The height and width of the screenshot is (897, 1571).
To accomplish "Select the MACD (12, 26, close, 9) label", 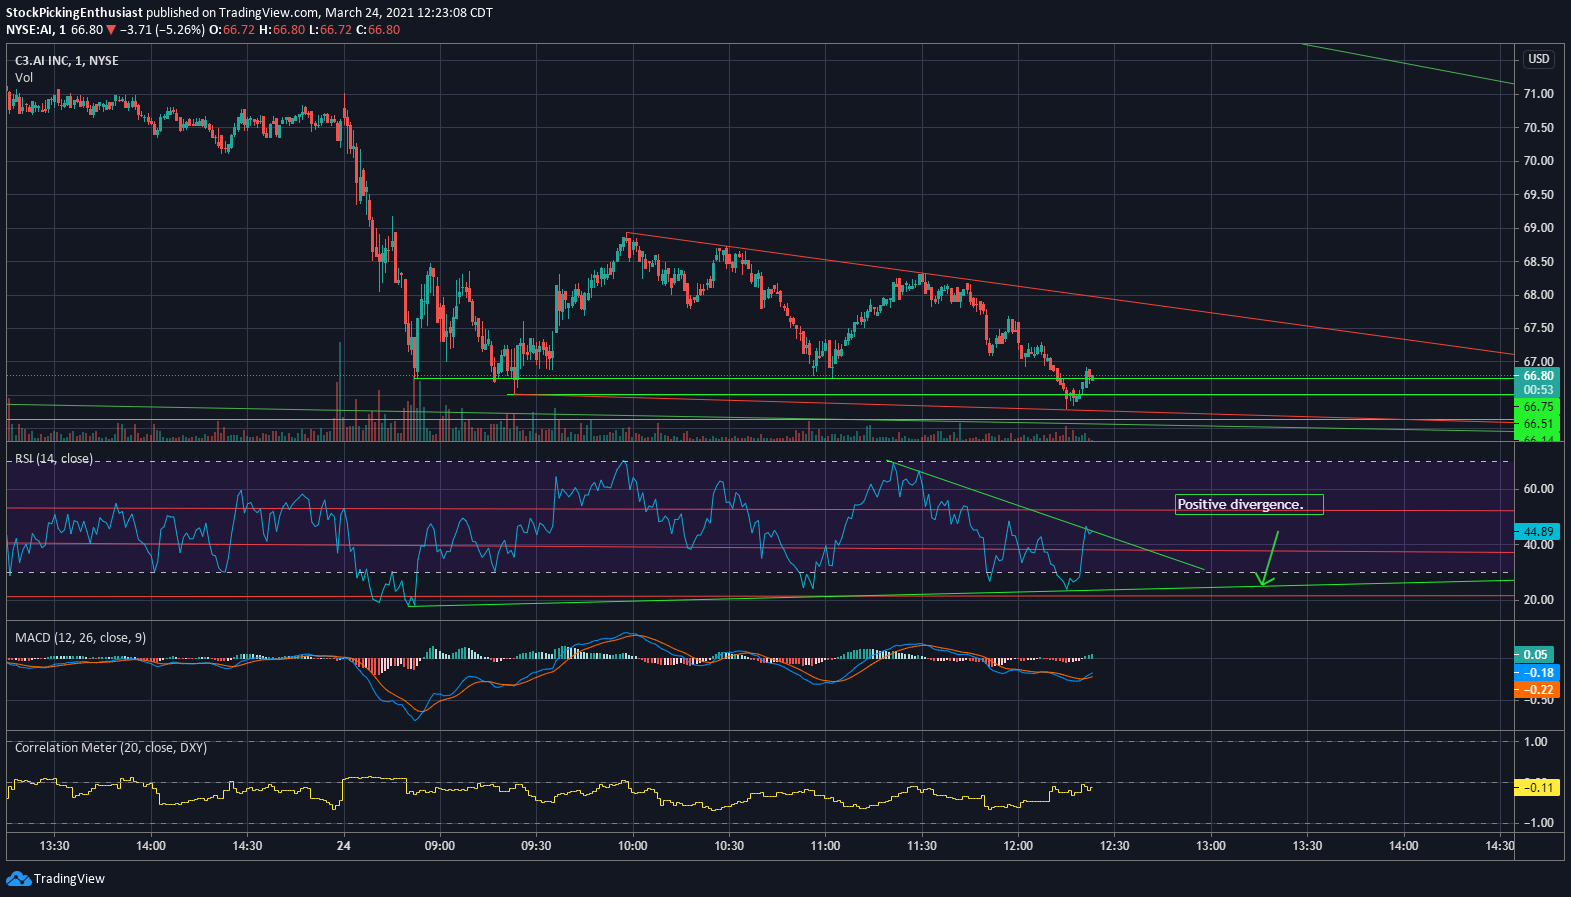I will tap(80, 637).
